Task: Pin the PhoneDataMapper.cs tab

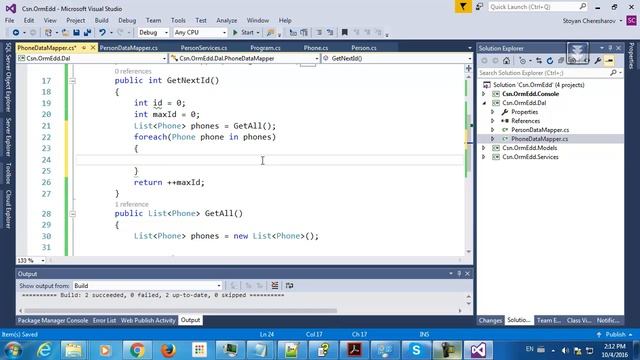Action: [x=84, y=48]
